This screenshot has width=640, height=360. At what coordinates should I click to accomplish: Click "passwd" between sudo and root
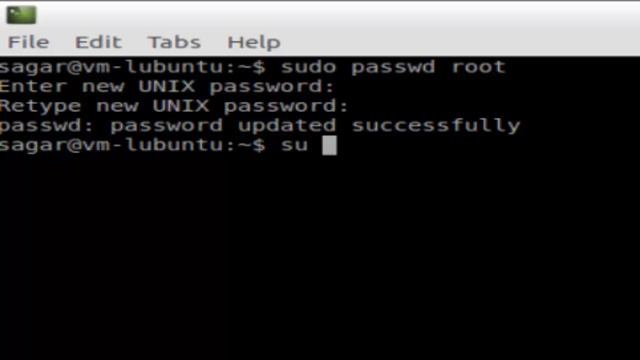[x=393, y=68]
